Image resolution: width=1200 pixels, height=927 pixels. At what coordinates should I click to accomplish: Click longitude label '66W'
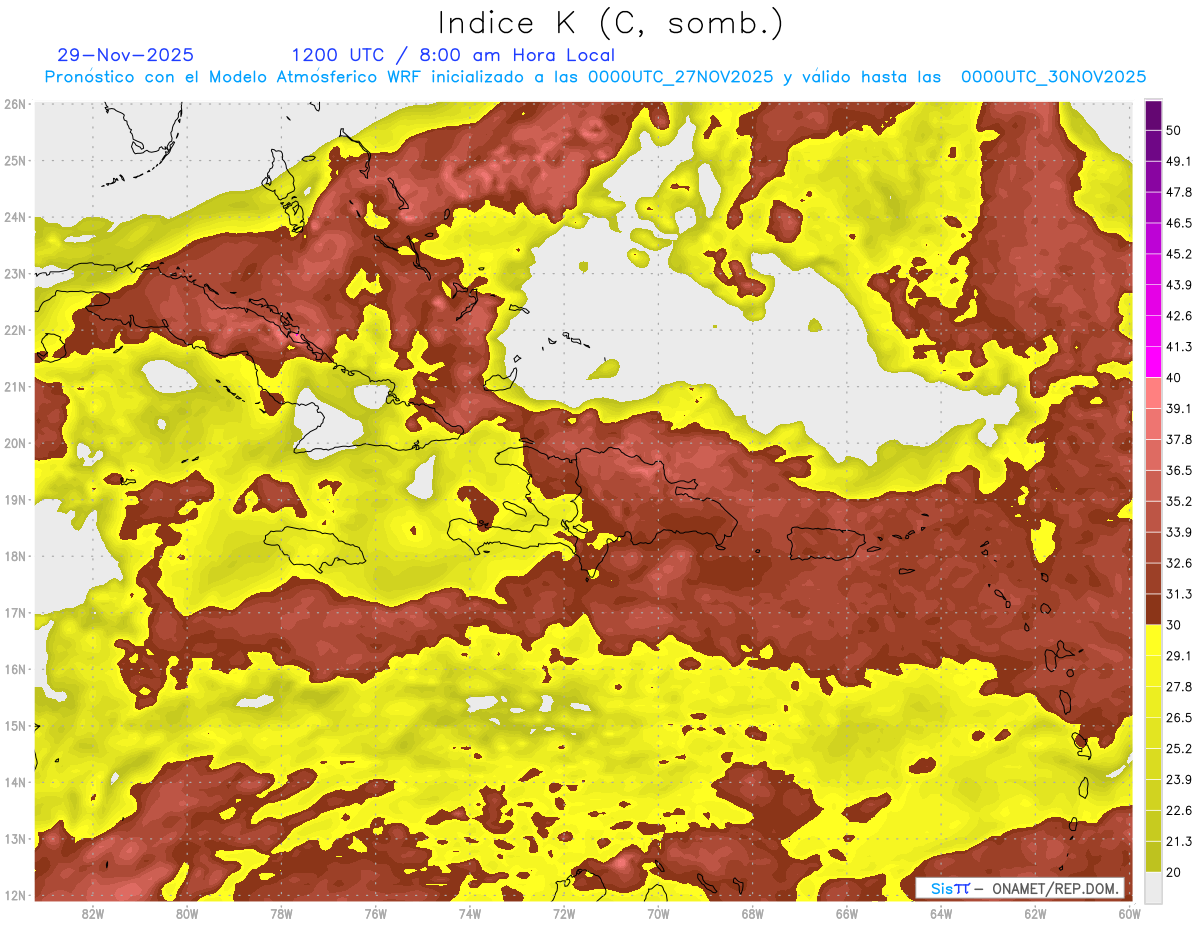point(847,914)
